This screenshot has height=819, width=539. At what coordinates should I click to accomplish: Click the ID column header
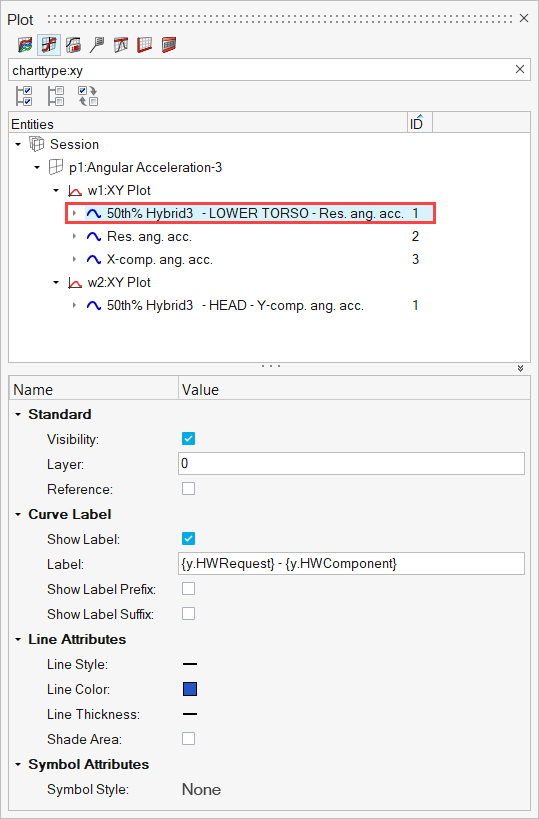(x=416, y=124)
